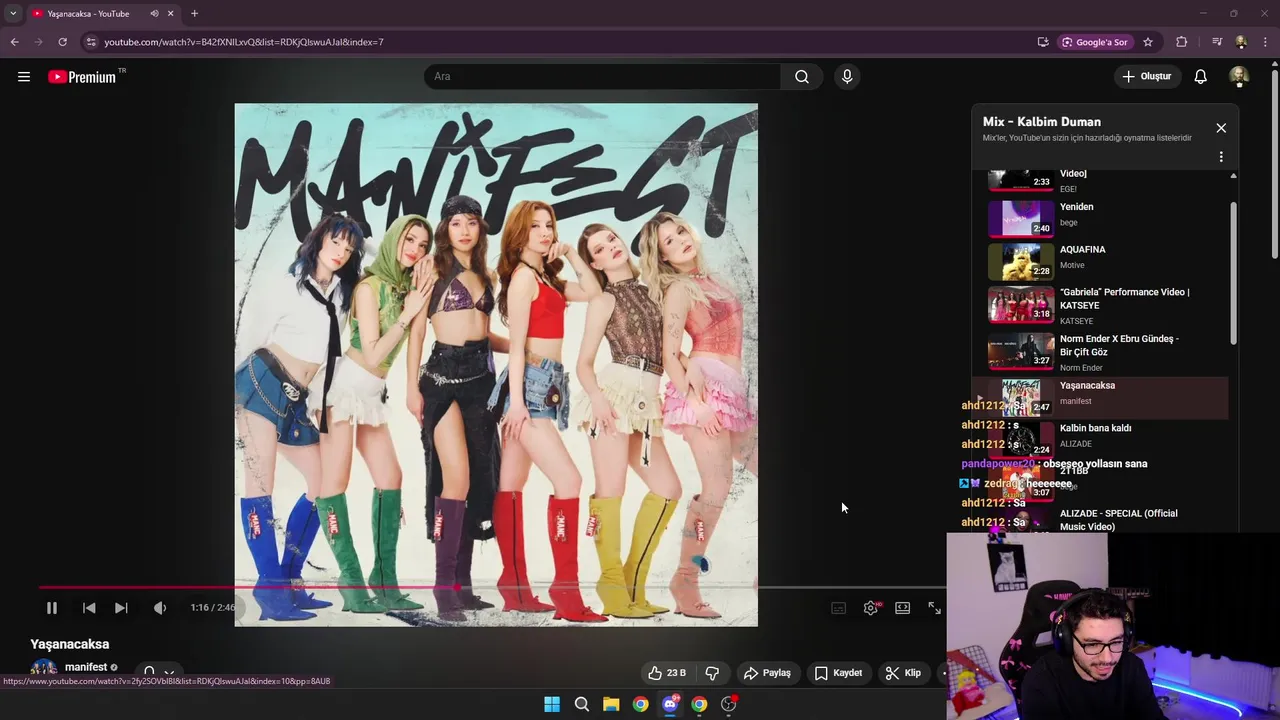Screen dimensions: 1280x720
Task: Start voice search with the microphone
Action: [x=847, y=76]
